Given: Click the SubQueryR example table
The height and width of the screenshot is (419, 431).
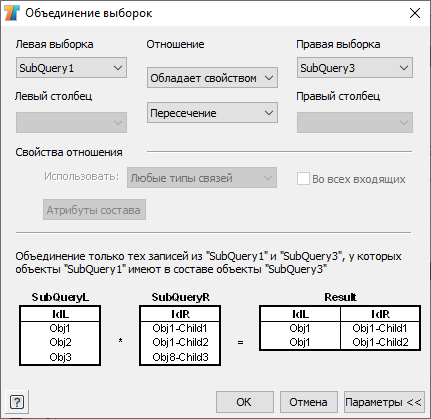Looking at the screenshot, I should click(180, 335).
